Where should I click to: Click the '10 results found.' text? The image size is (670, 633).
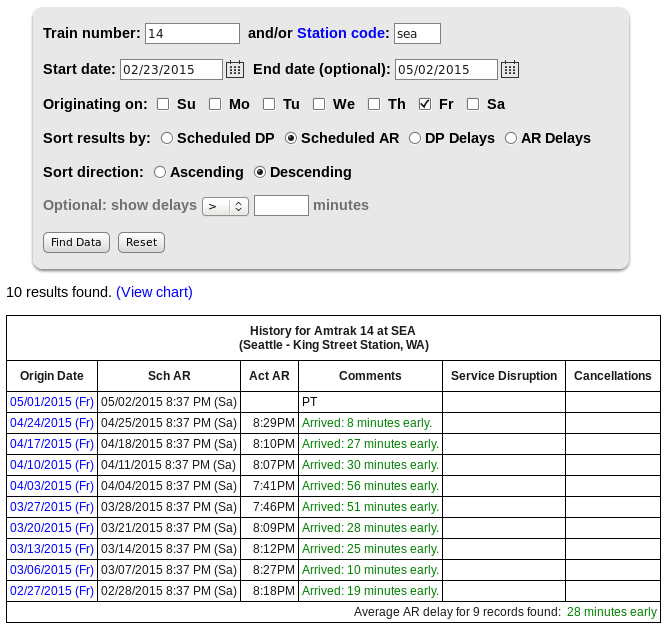(x=59, y=292)
